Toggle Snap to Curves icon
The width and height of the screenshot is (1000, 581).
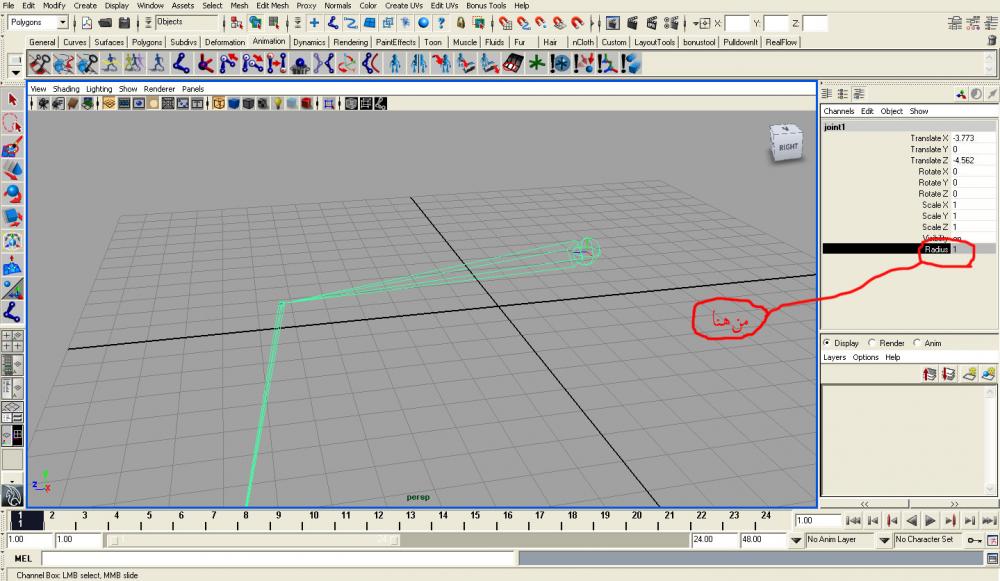tap(524, 23)
